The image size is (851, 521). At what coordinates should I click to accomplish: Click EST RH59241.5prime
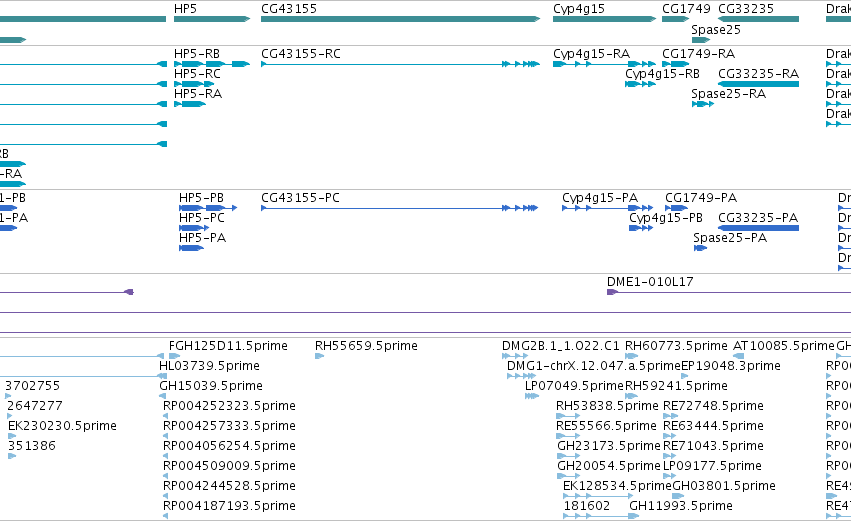pyautogui.click(x=676, y=386)
